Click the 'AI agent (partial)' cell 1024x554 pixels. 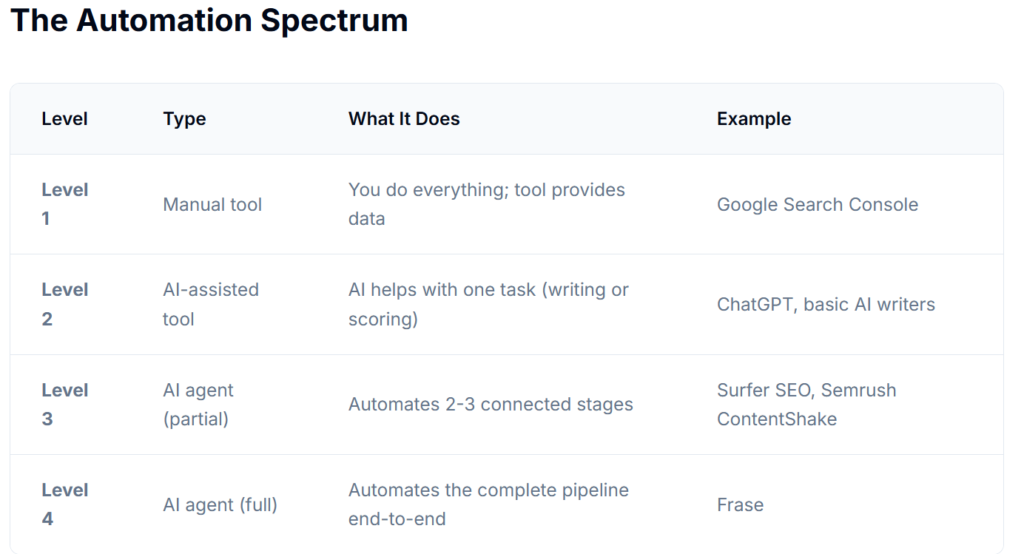click(x=198, y=404)
